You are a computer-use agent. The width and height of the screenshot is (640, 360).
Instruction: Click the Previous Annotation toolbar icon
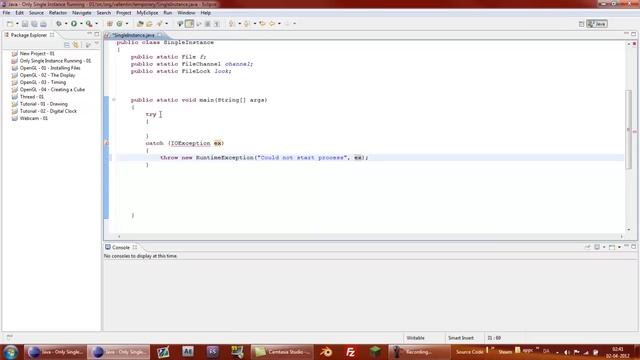tap(247, 24)
